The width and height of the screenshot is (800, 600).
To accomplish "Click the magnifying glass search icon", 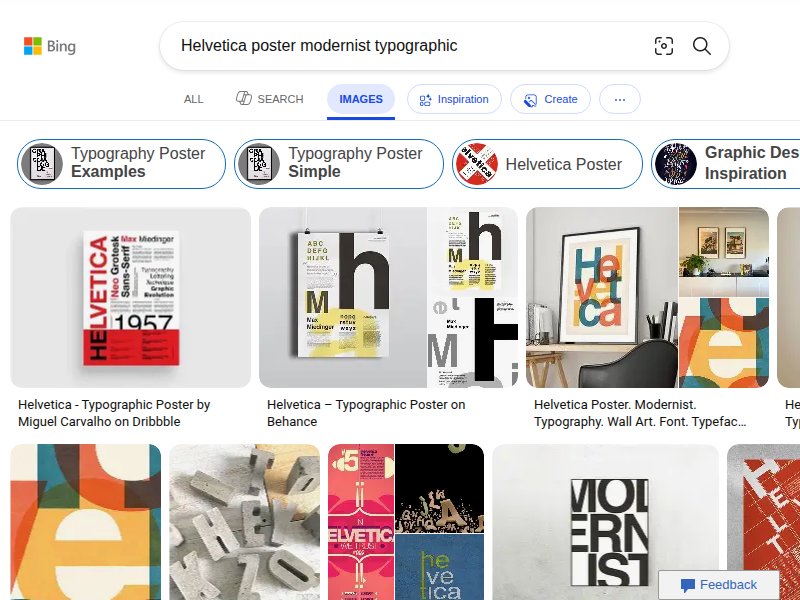I will [701, 46].
